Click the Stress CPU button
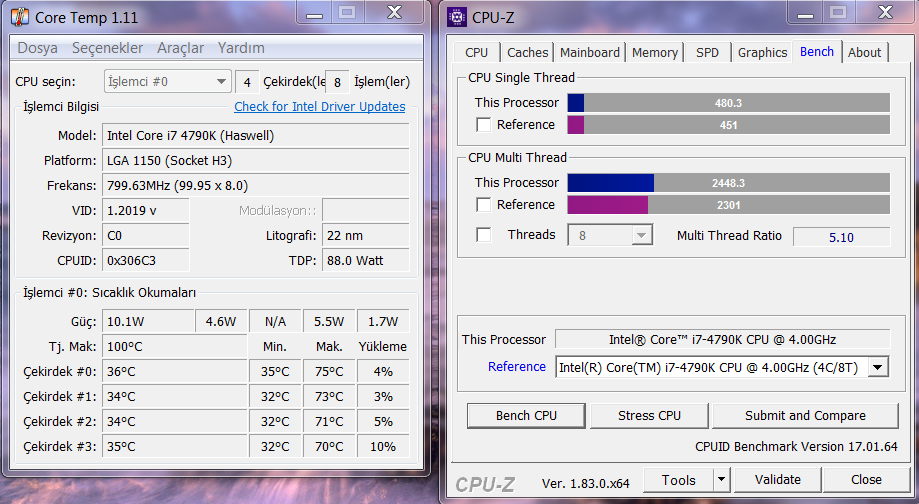Viewport: 919px width, 504px height. (649, 416)
